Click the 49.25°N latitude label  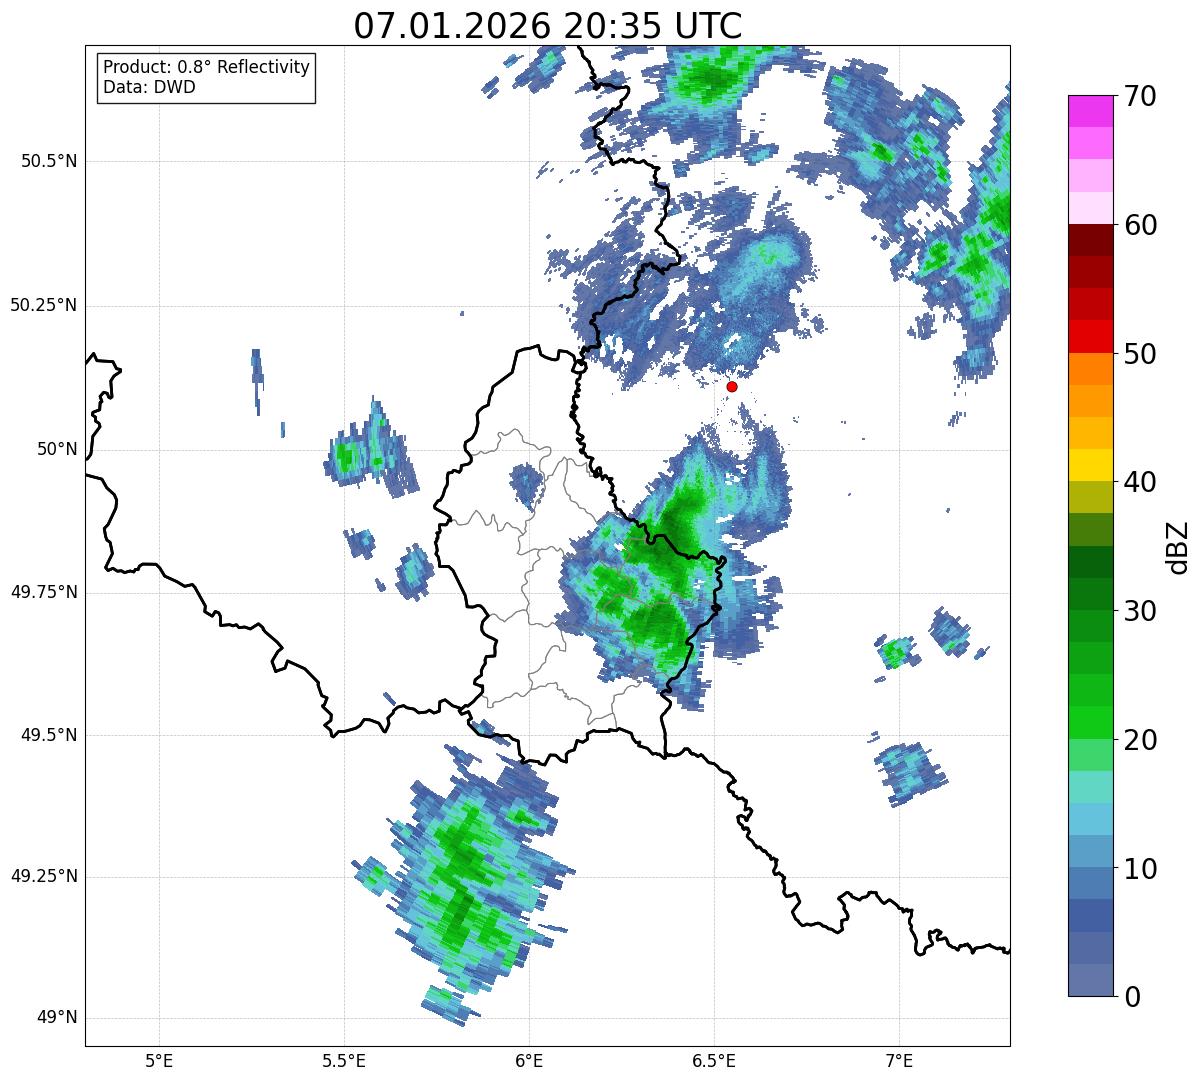pyautogui.click(x=43, y=877)
